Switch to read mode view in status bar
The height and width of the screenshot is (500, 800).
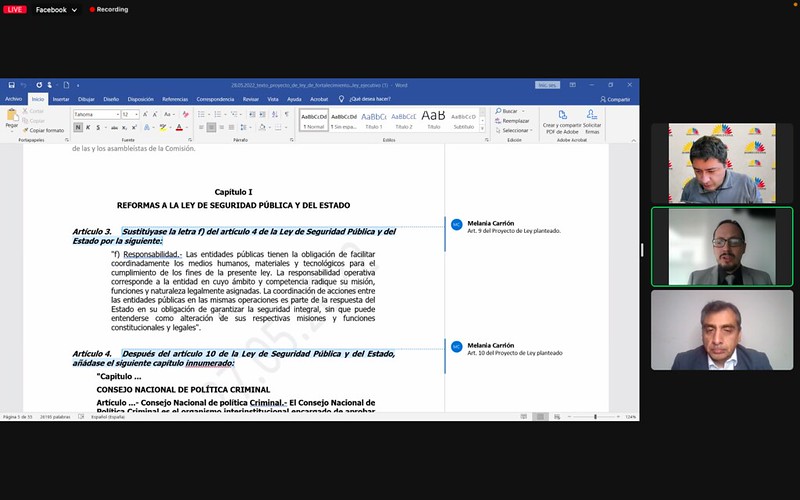point(524,417)
